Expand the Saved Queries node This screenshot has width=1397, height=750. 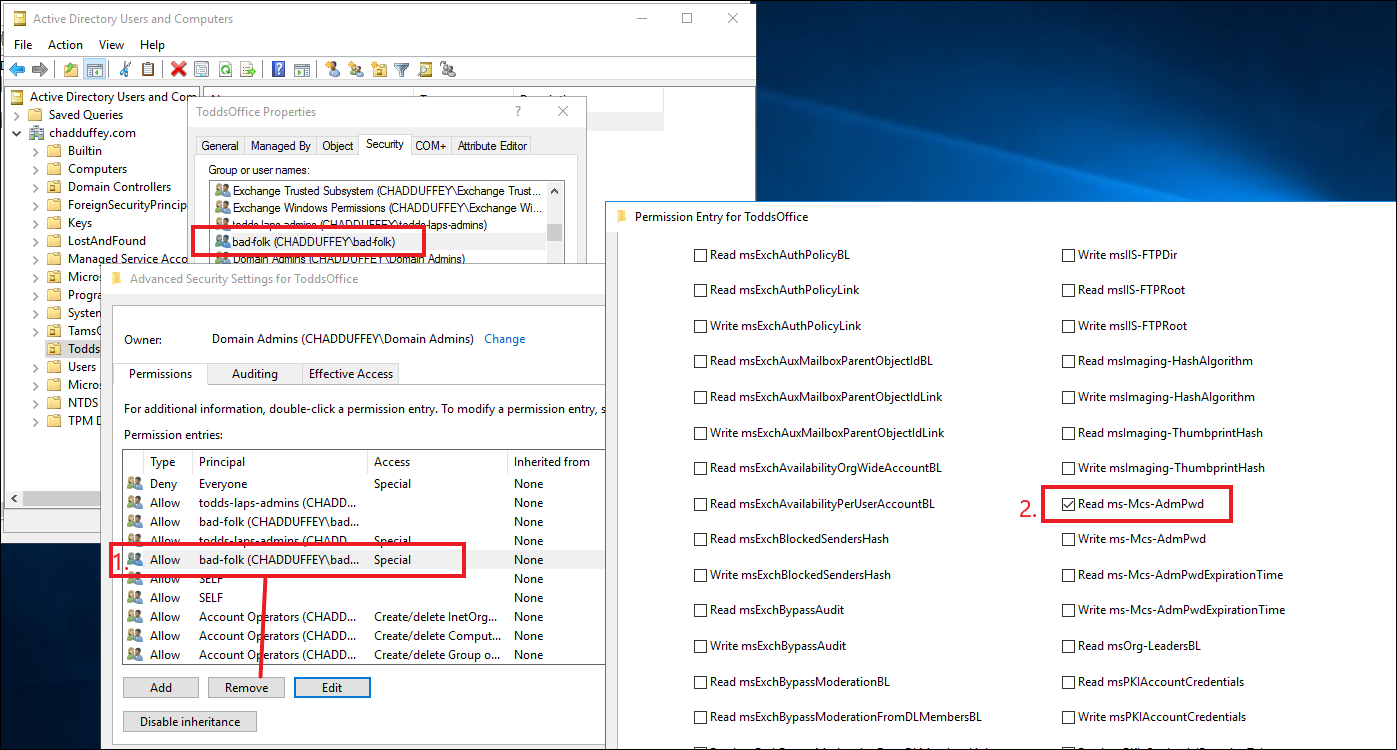pyautogui.click(x=17, y=115)
